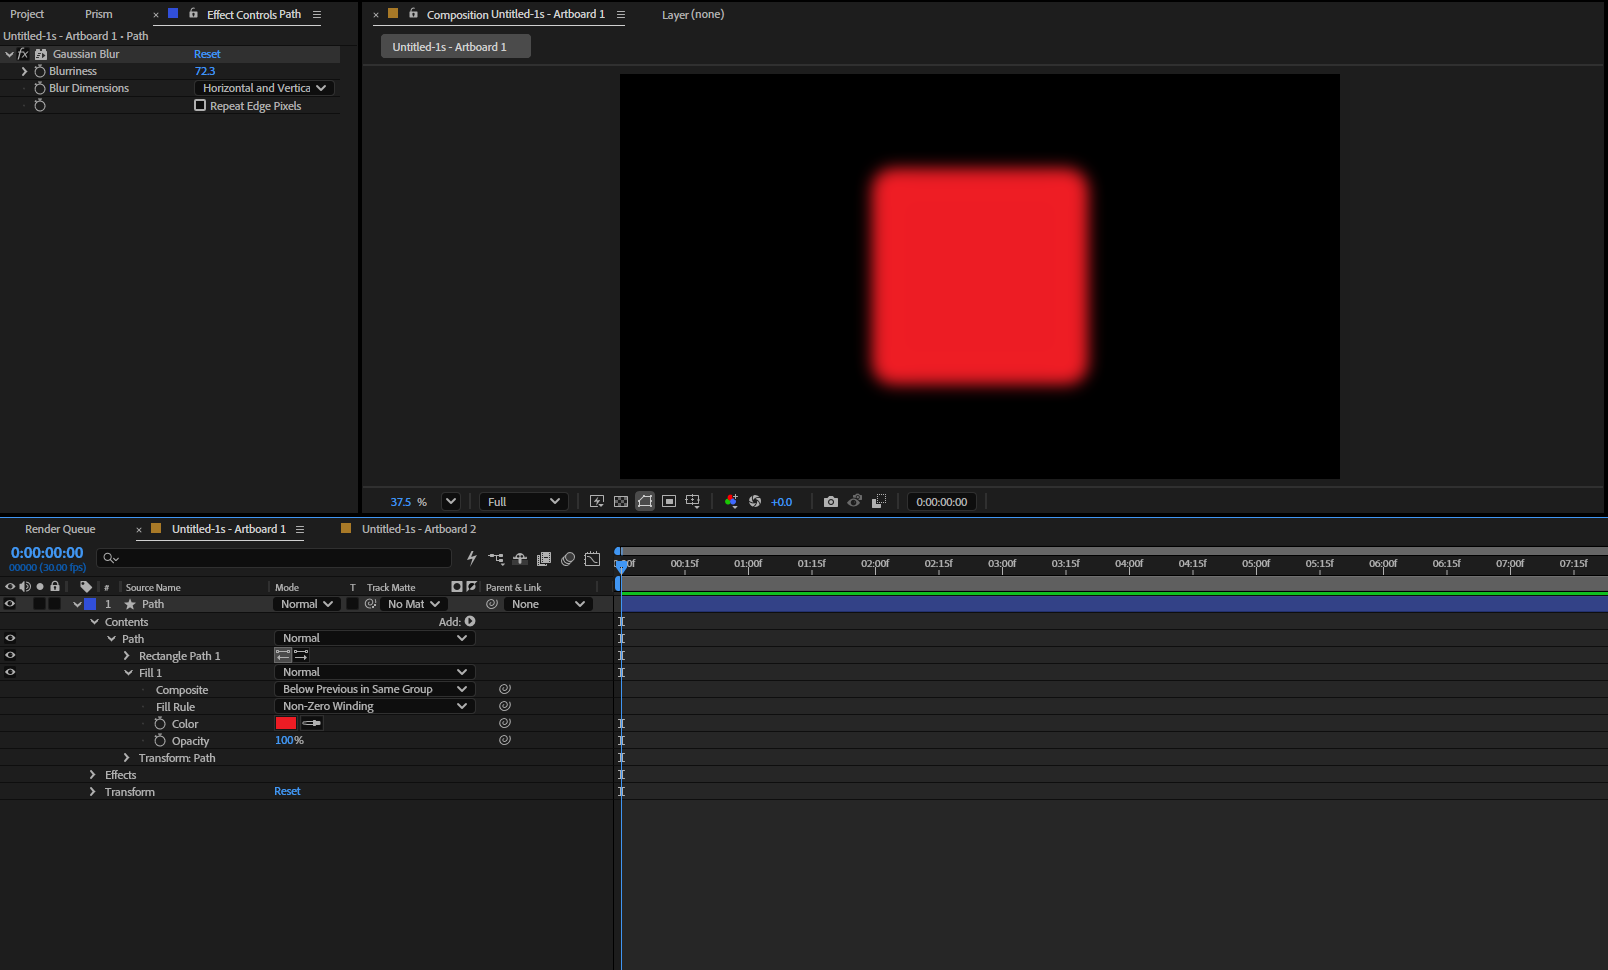Viewport: 1608px width, 970px height.
Task: Open the Graph Editor icon
Action: pos(592,558)
